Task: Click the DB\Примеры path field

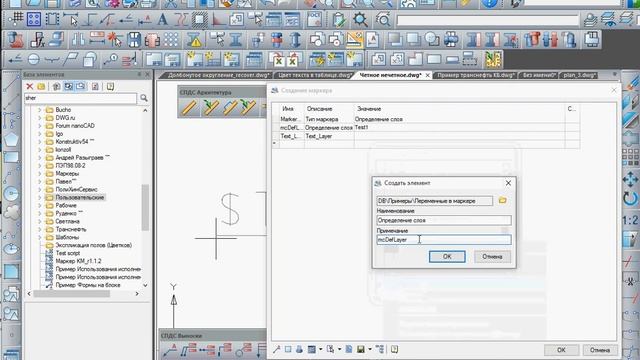Action: [434, 201]
